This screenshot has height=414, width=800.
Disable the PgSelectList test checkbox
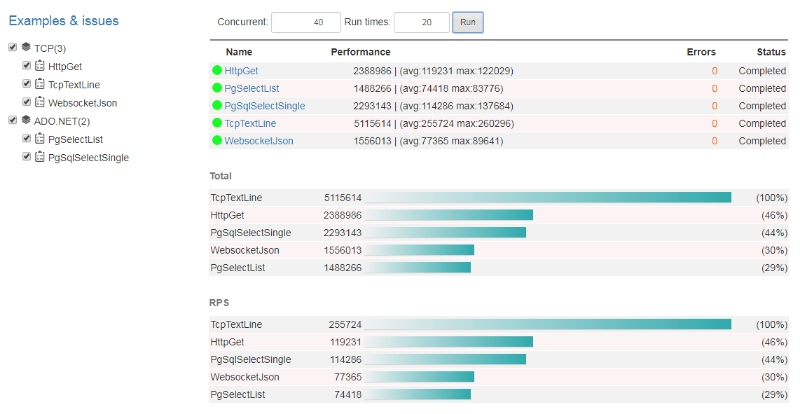click(x=27, y=139)
